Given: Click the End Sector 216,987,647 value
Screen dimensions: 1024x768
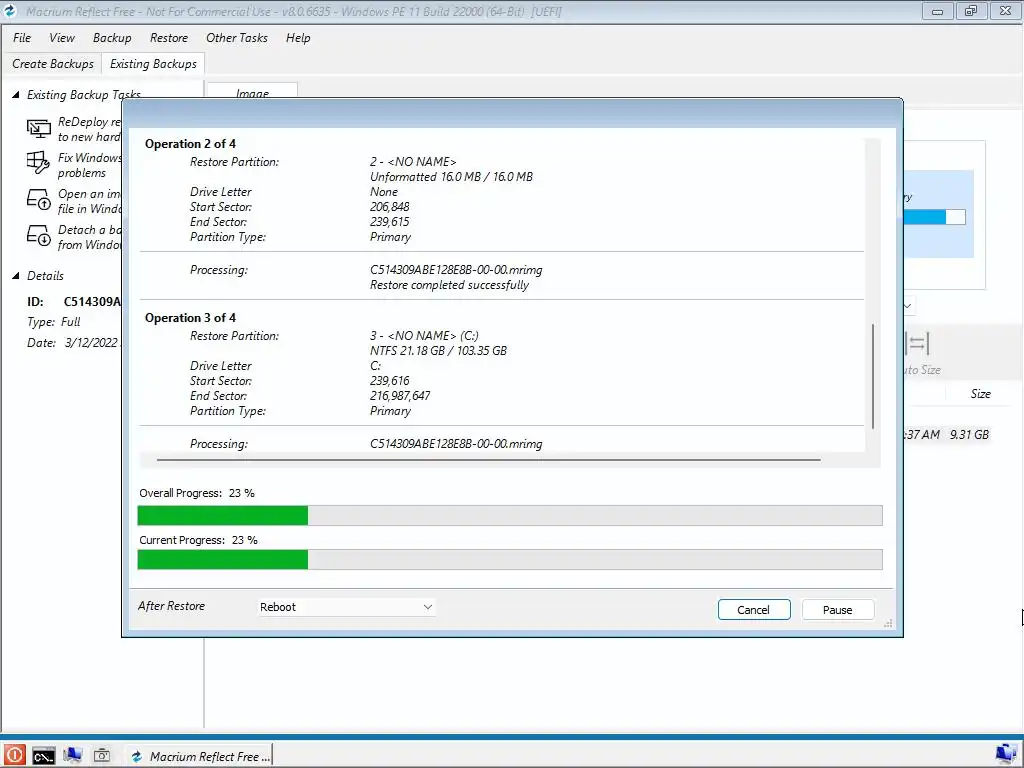Looking at the screenshot, I should coord(400,396).
